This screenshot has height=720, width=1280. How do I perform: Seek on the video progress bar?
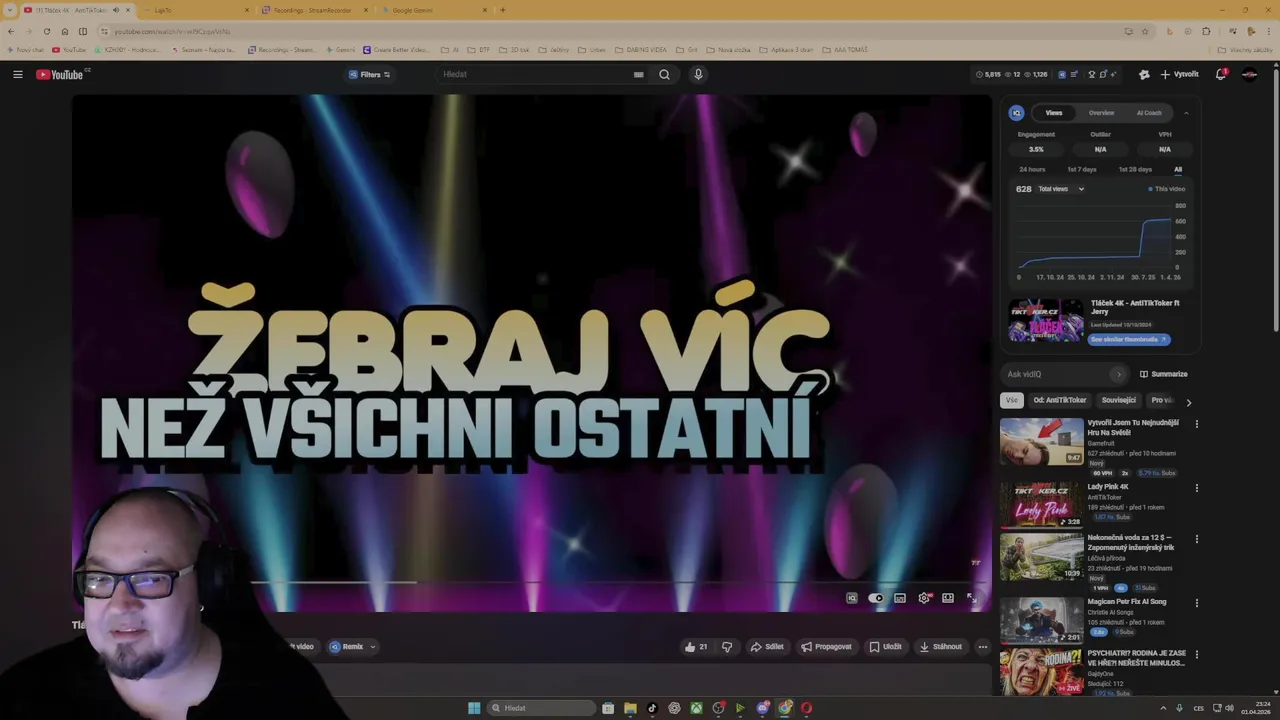tap(531, 582)
